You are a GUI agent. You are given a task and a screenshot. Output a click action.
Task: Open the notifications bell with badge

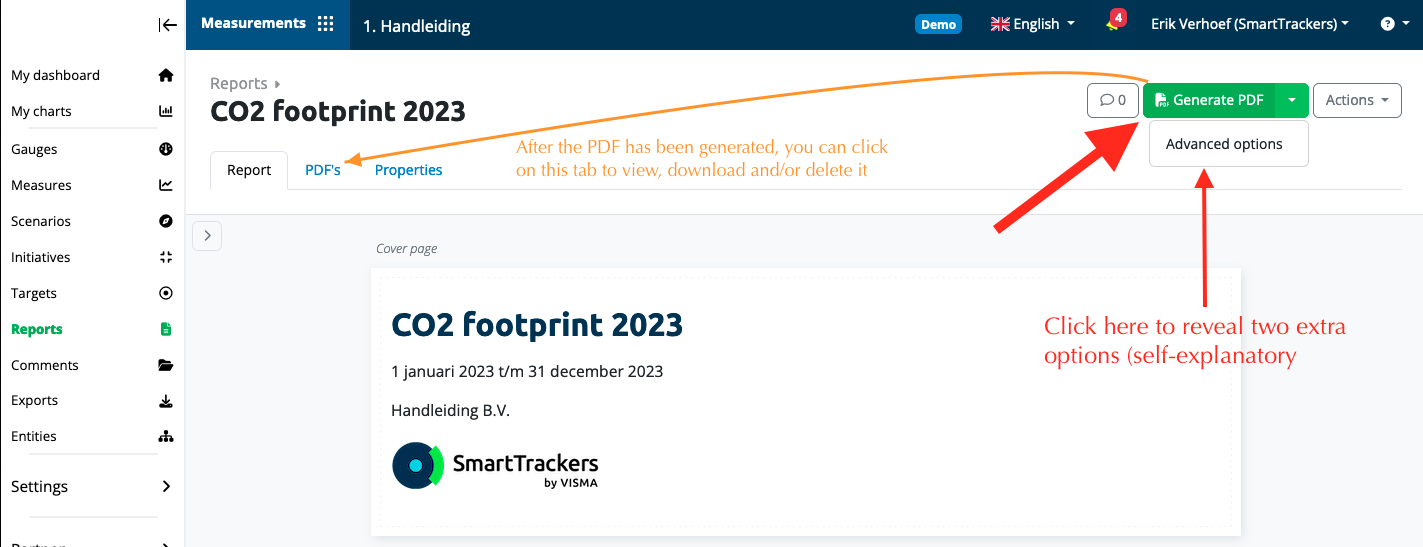1115,21
